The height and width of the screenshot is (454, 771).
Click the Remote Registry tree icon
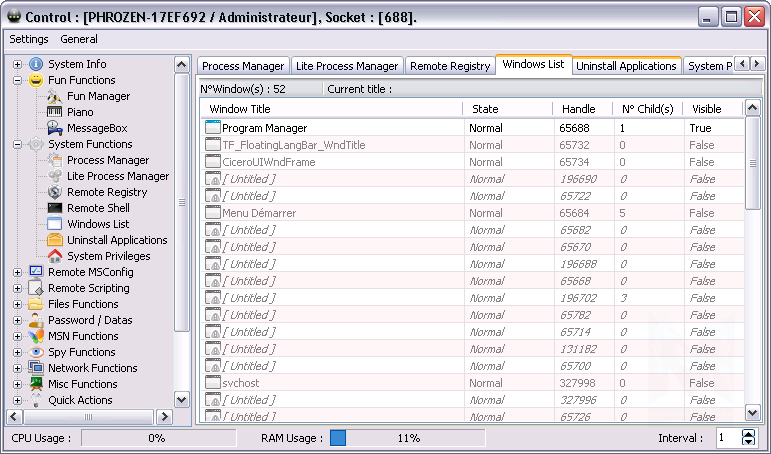pyautogui.click(x=55, y=192)
